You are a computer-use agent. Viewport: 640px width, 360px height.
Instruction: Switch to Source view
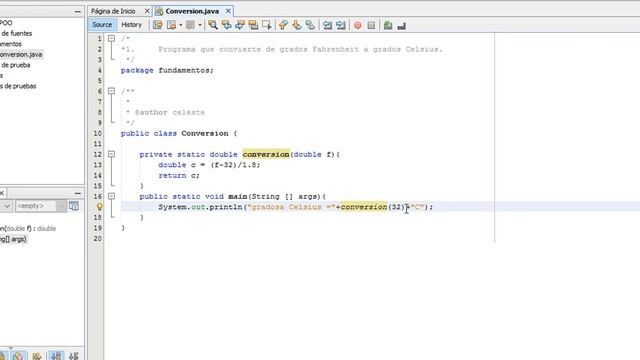102,24
